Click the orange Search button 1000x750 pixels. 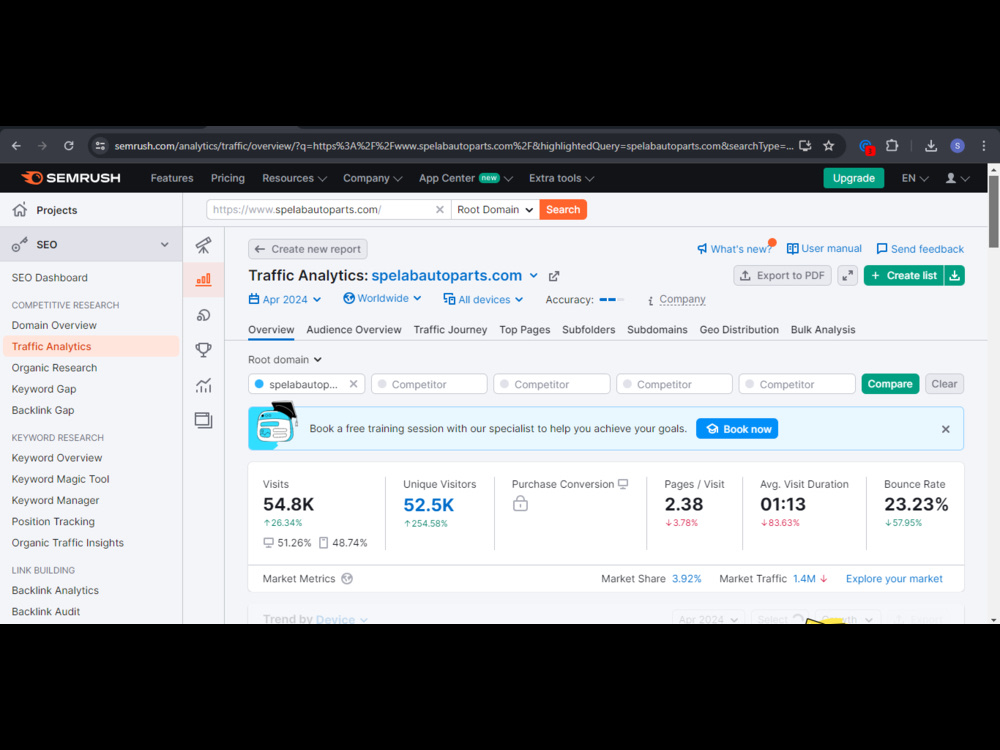(x=563, y=210)
